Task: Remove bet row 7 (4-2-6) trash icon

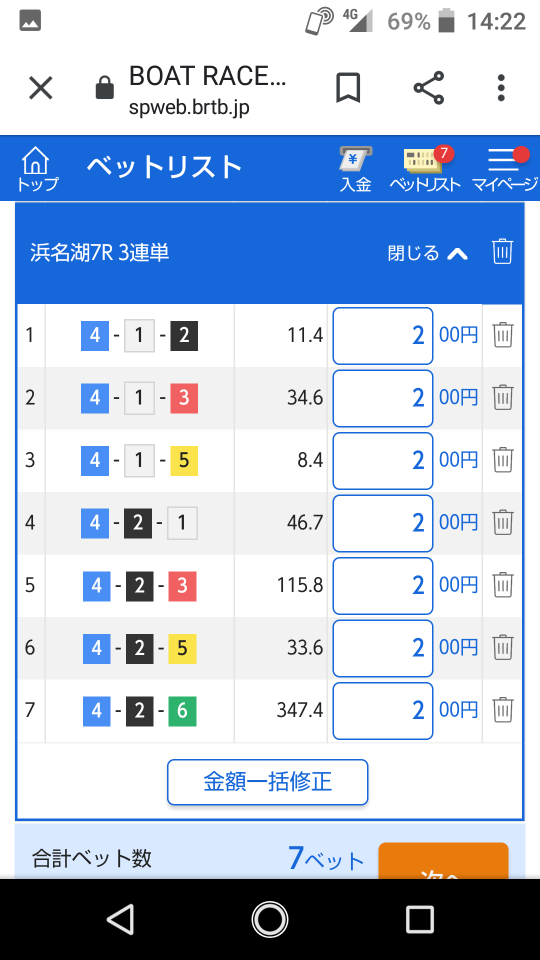Action: point(503,710)
